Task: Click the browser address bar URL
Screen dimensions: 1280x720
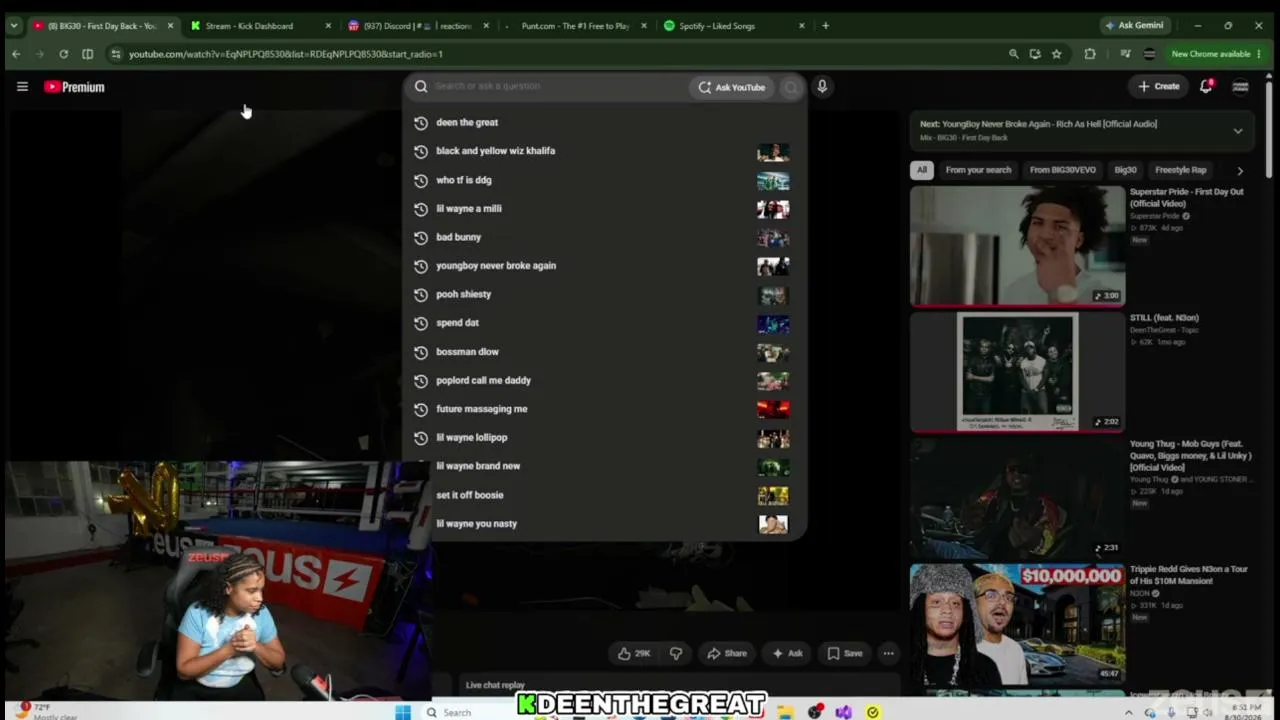Action: click(x=285, y=54)
